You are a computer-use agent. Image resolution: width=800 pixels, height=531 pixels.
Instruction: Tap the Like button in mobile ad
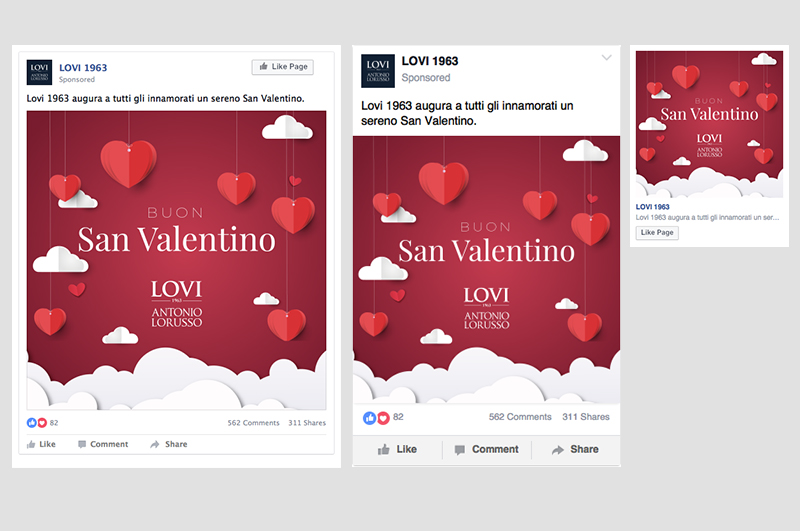coord(397,449)
